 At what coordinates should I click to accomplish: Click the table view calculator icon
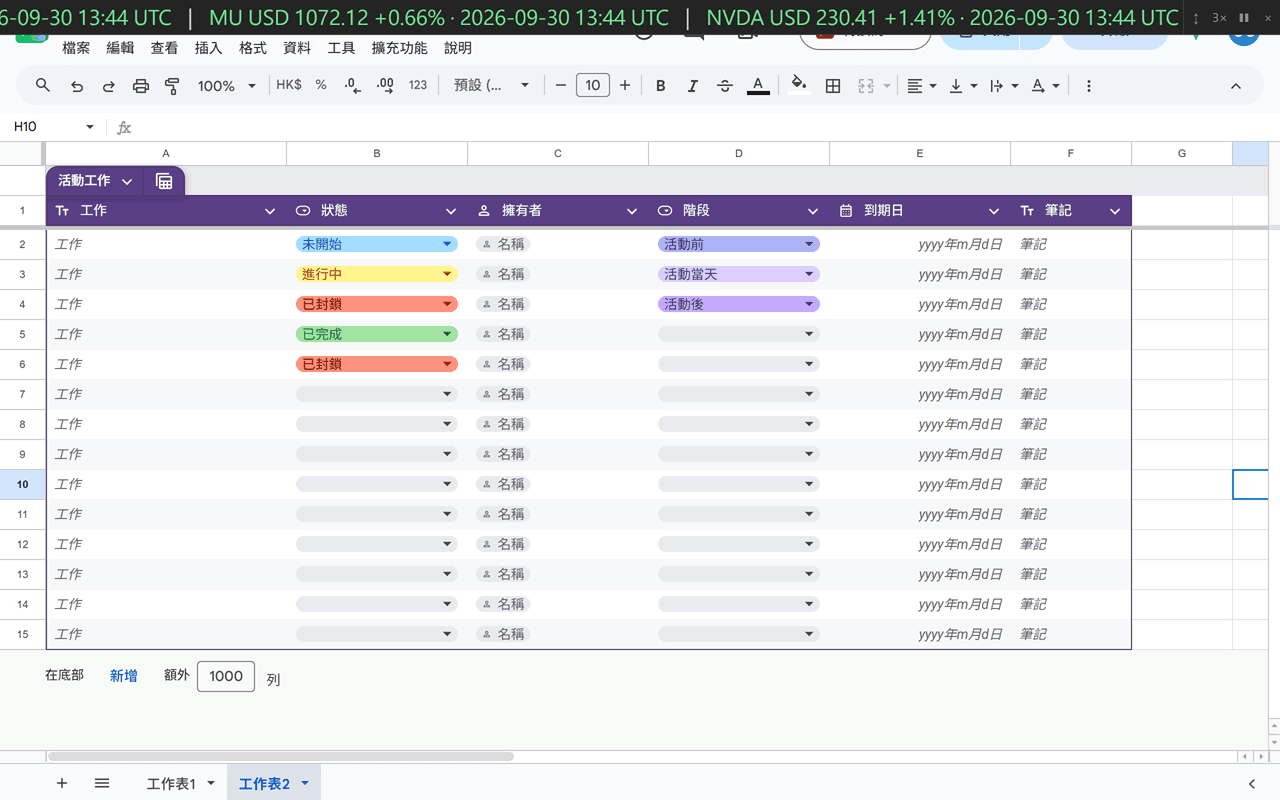click(164, 181)
